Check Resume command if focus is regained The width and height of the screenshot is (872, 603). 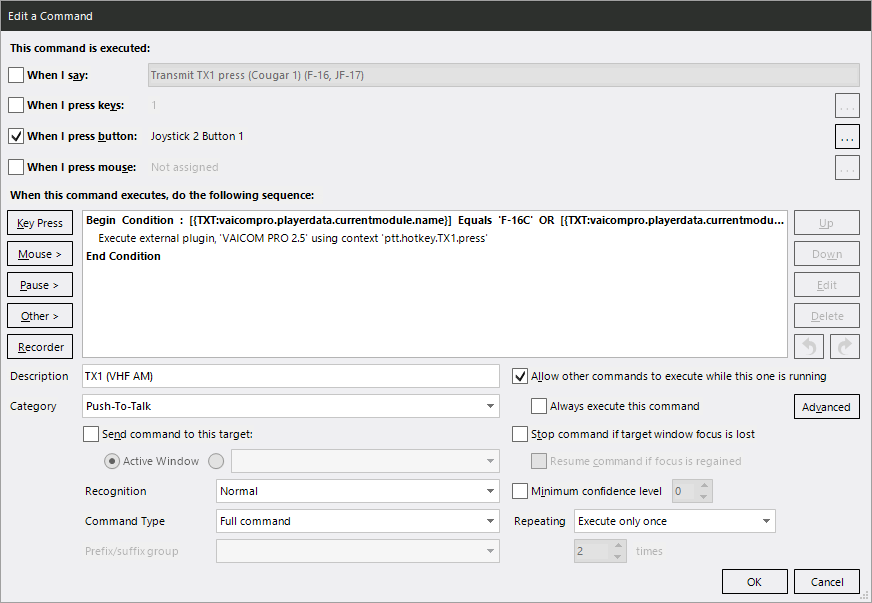[x=539, y=461]
